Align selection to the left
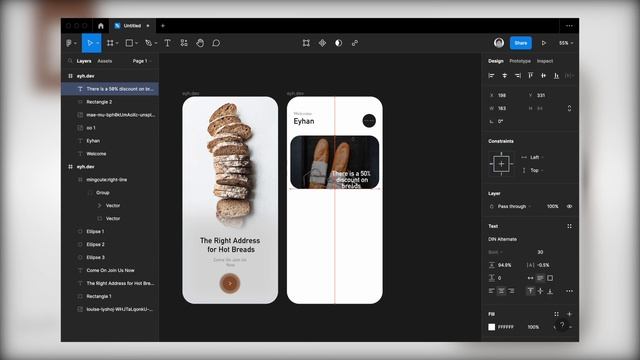This screenshot has width=640, height=360. pyautogui.click(x=491, y=76)
